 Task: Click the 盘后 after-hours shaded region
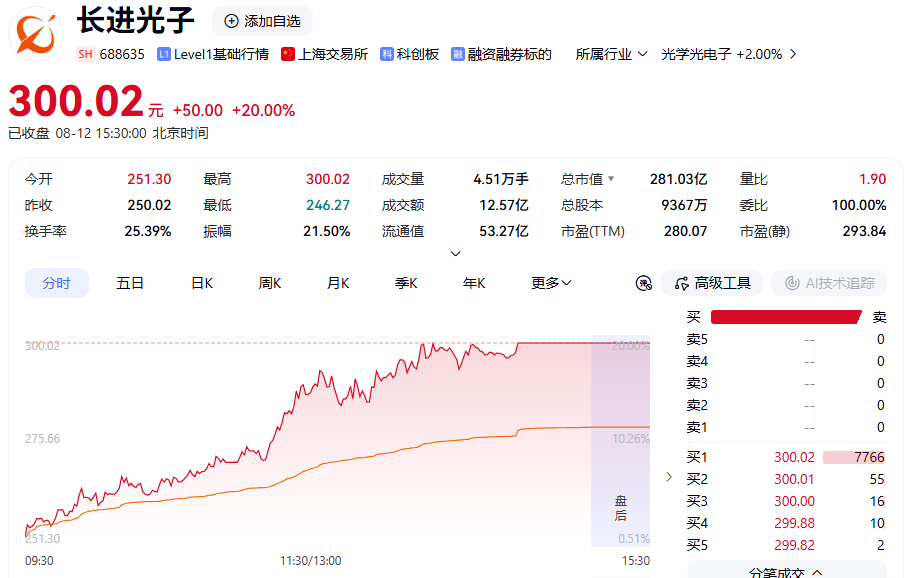tap(621, 441)
